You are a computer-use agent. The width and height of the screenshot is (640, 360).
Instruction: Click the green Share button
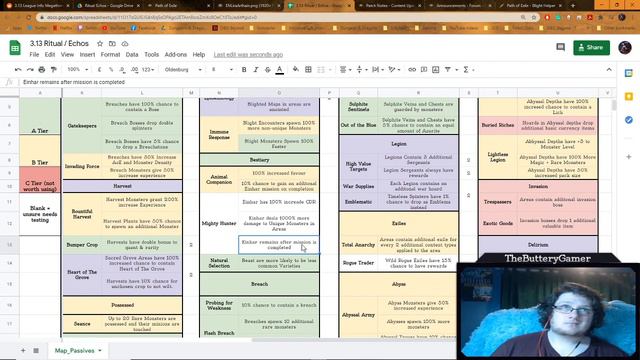coord(591,47)
